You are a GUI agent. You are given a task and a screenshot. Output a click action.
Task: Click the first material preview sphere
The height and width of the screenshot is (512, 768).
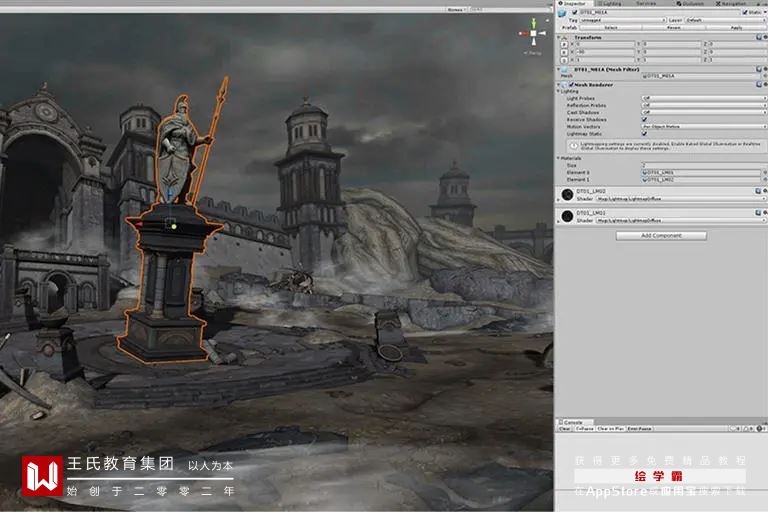[x=567, y=195]
